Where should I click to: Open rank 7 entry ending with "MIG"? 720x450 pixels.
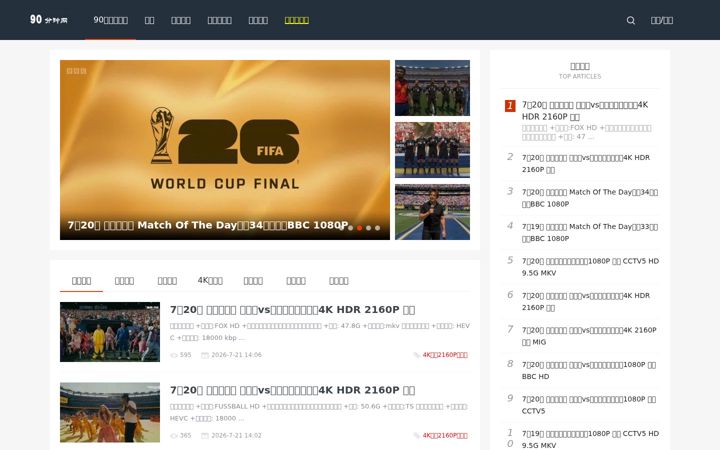pyautogui.click(x=589, y=336)
